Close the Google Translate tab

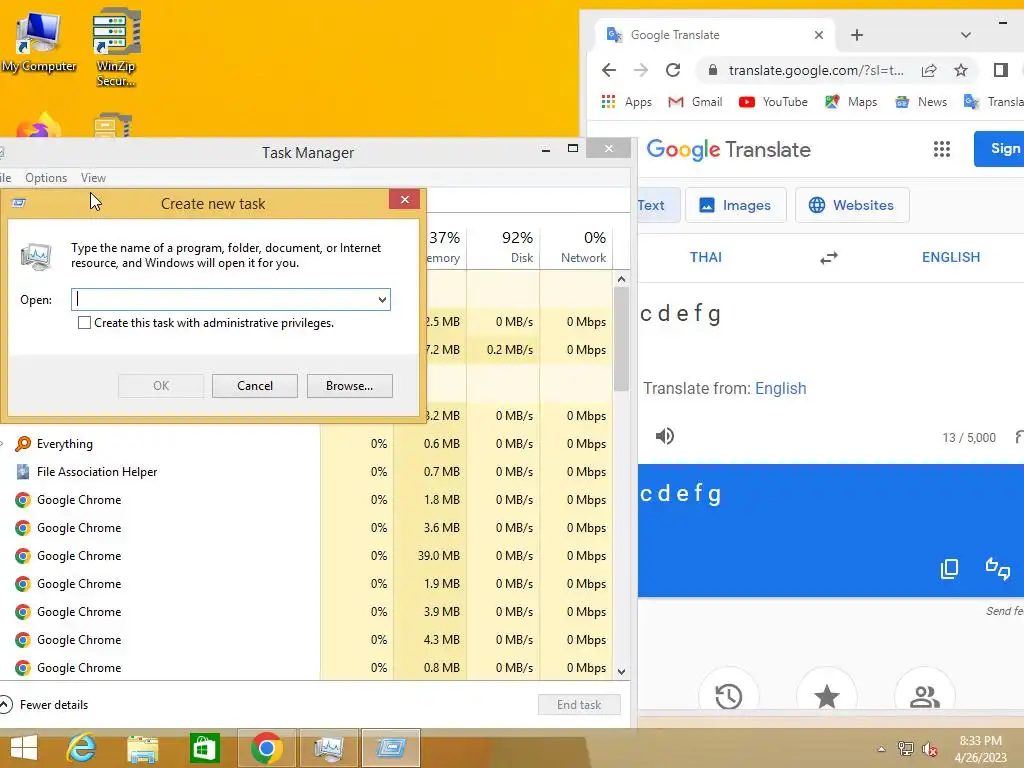[819, 35]
